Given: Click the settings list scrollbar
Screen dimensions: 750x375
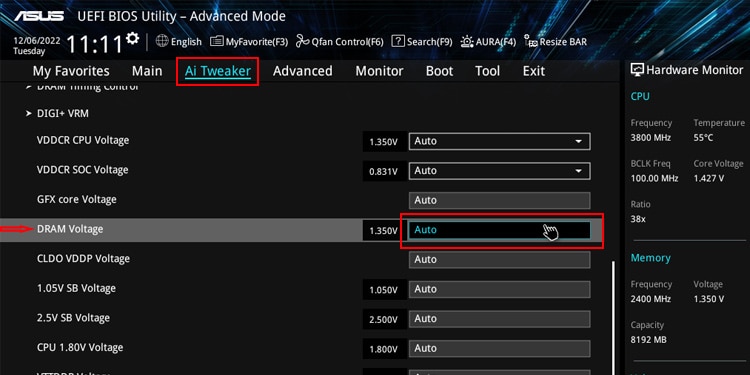Looking at the screenshot, I should [613, 319].
